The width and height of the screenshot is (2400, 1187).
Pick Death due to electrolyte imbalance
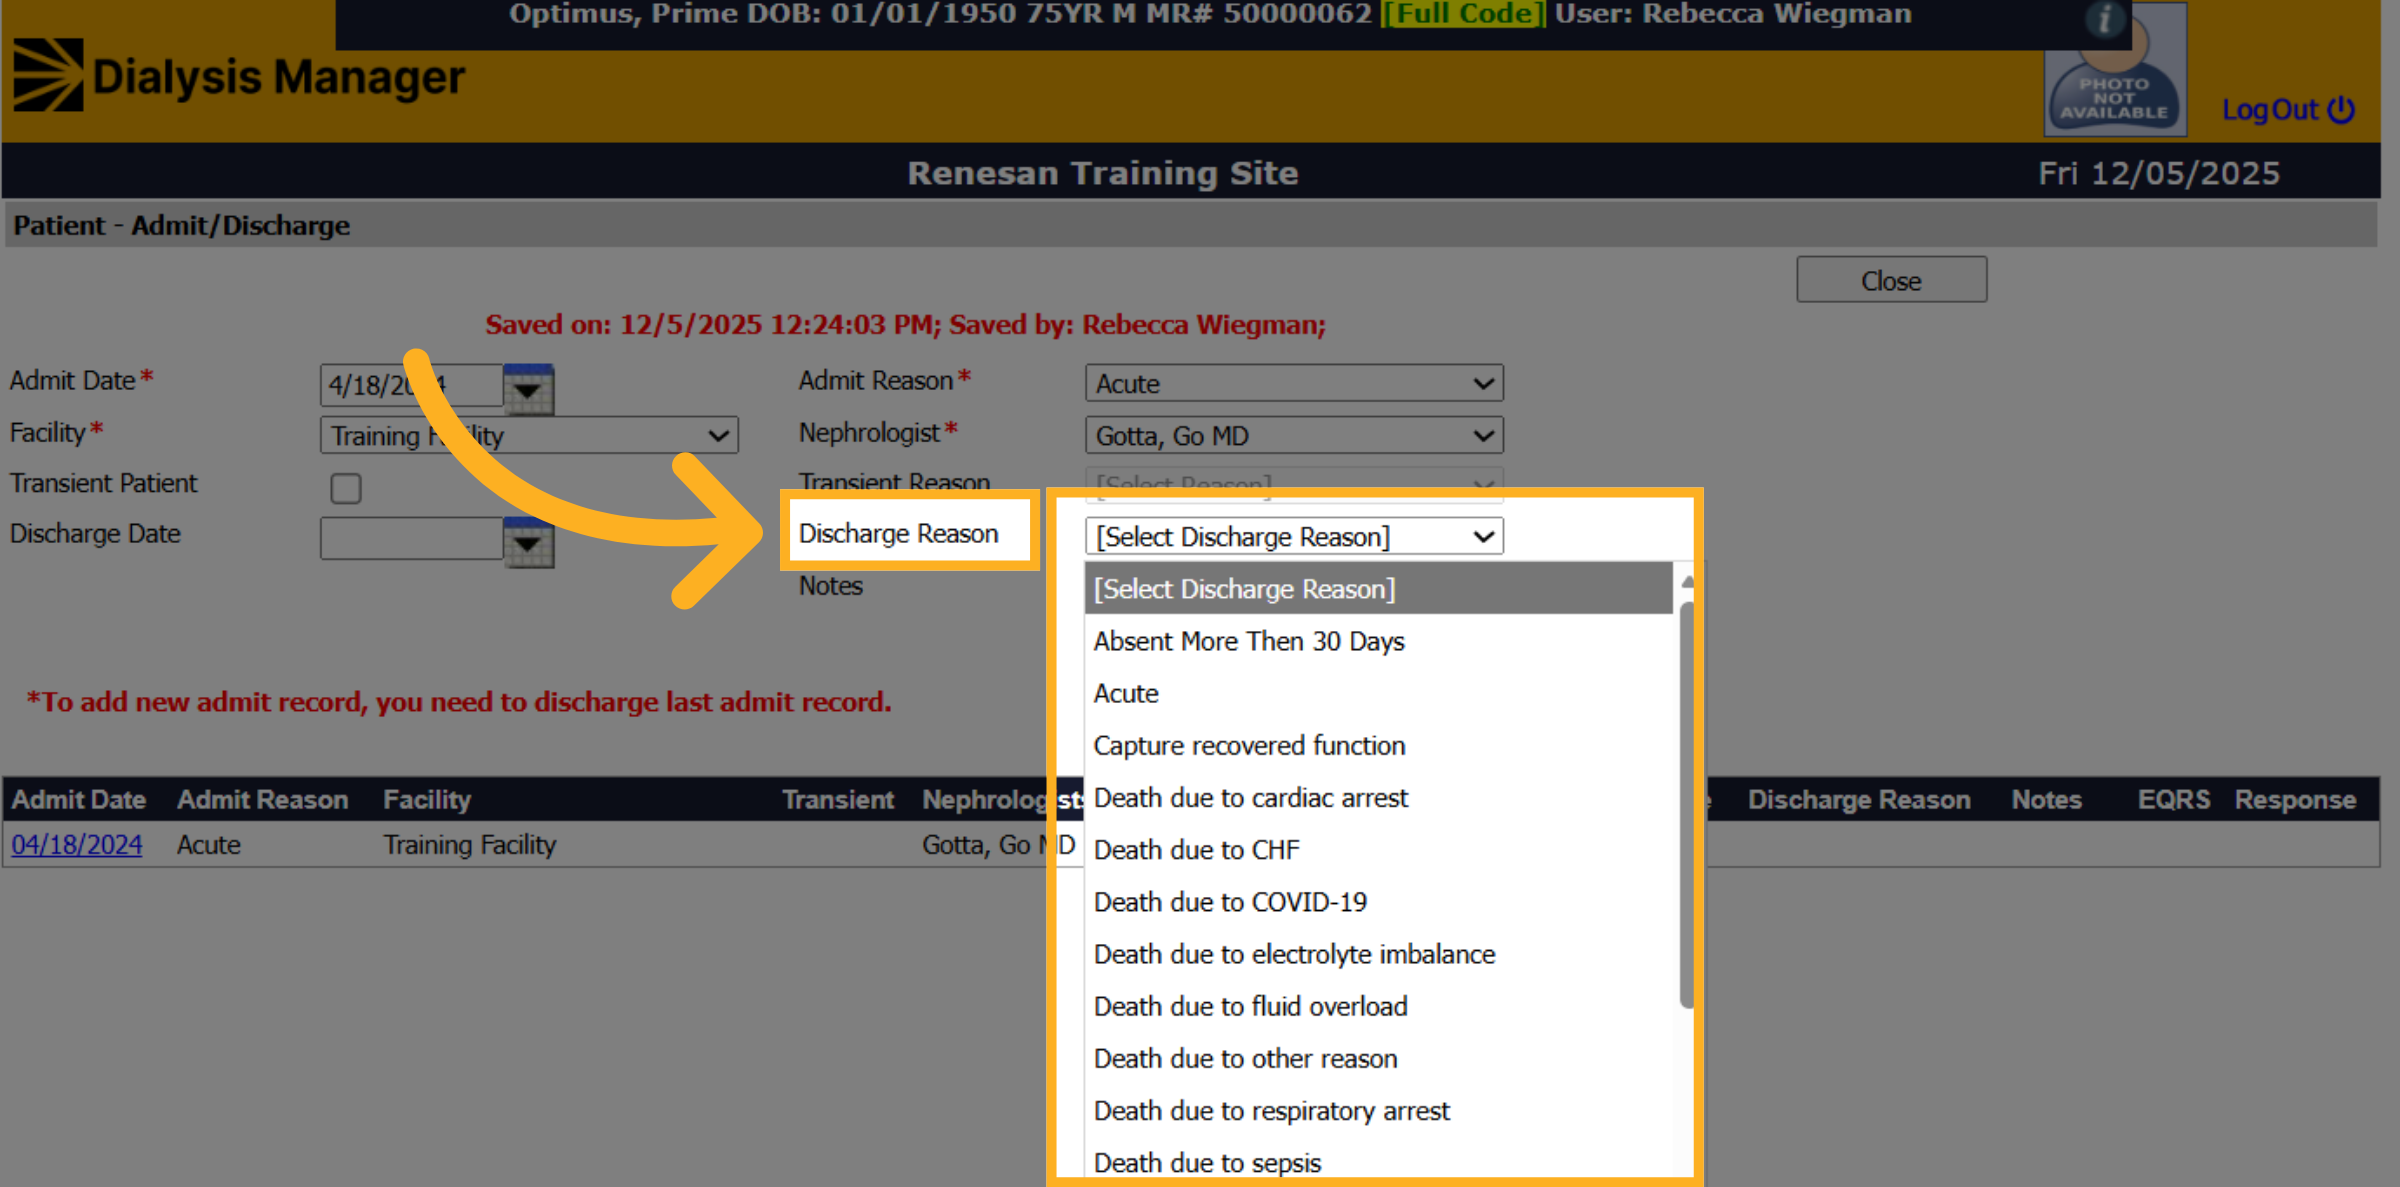tap(1378, 954)
